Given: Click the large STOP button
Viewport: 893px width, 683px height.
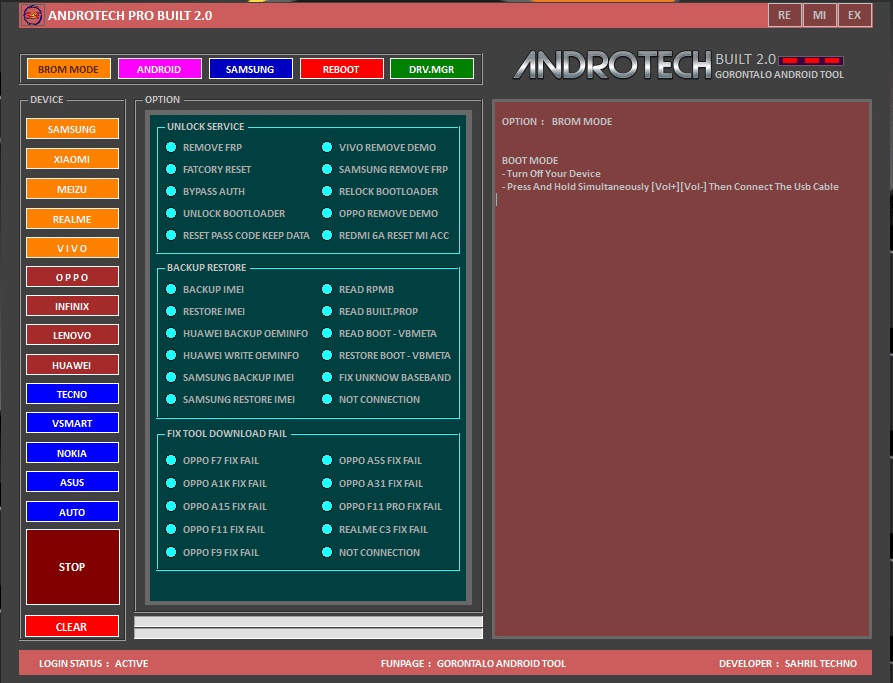Looking at the screenshot, I should (72, 567).
